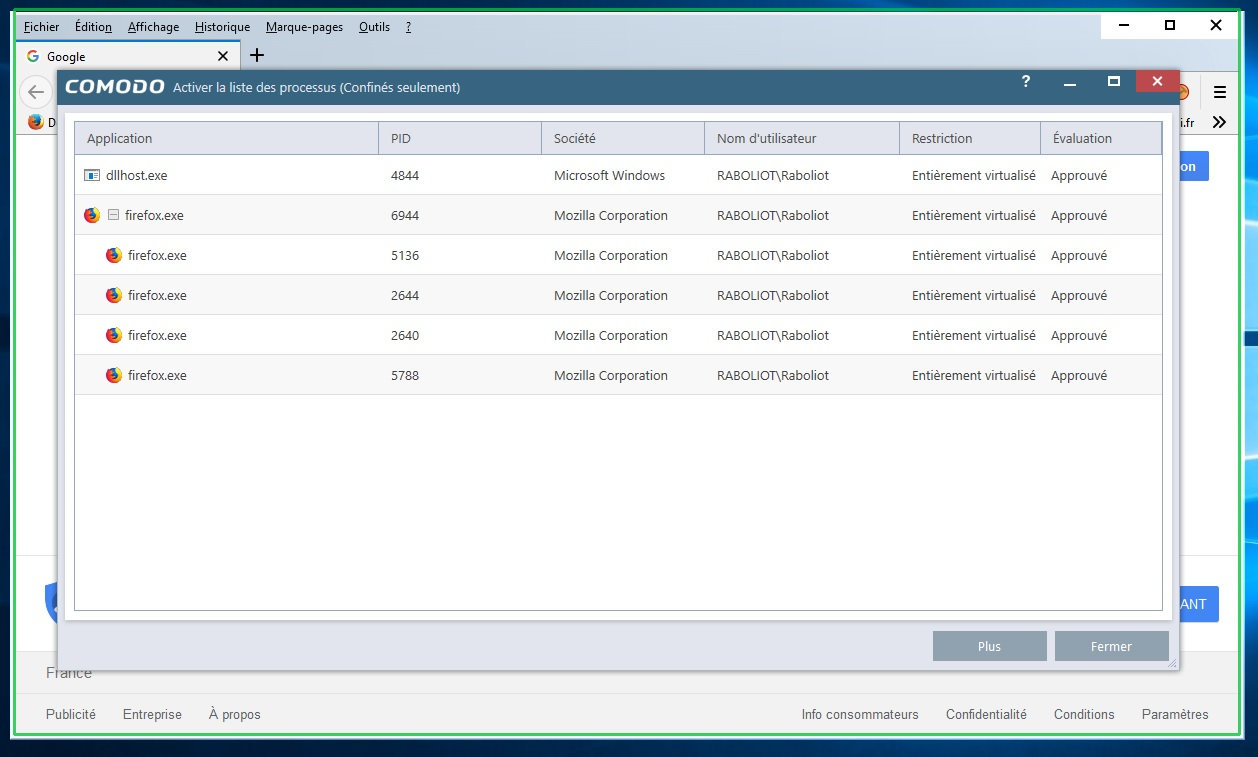Screen dimensions: 1258x757
Task: Sort by Application column header
Action: click(227, 138)
